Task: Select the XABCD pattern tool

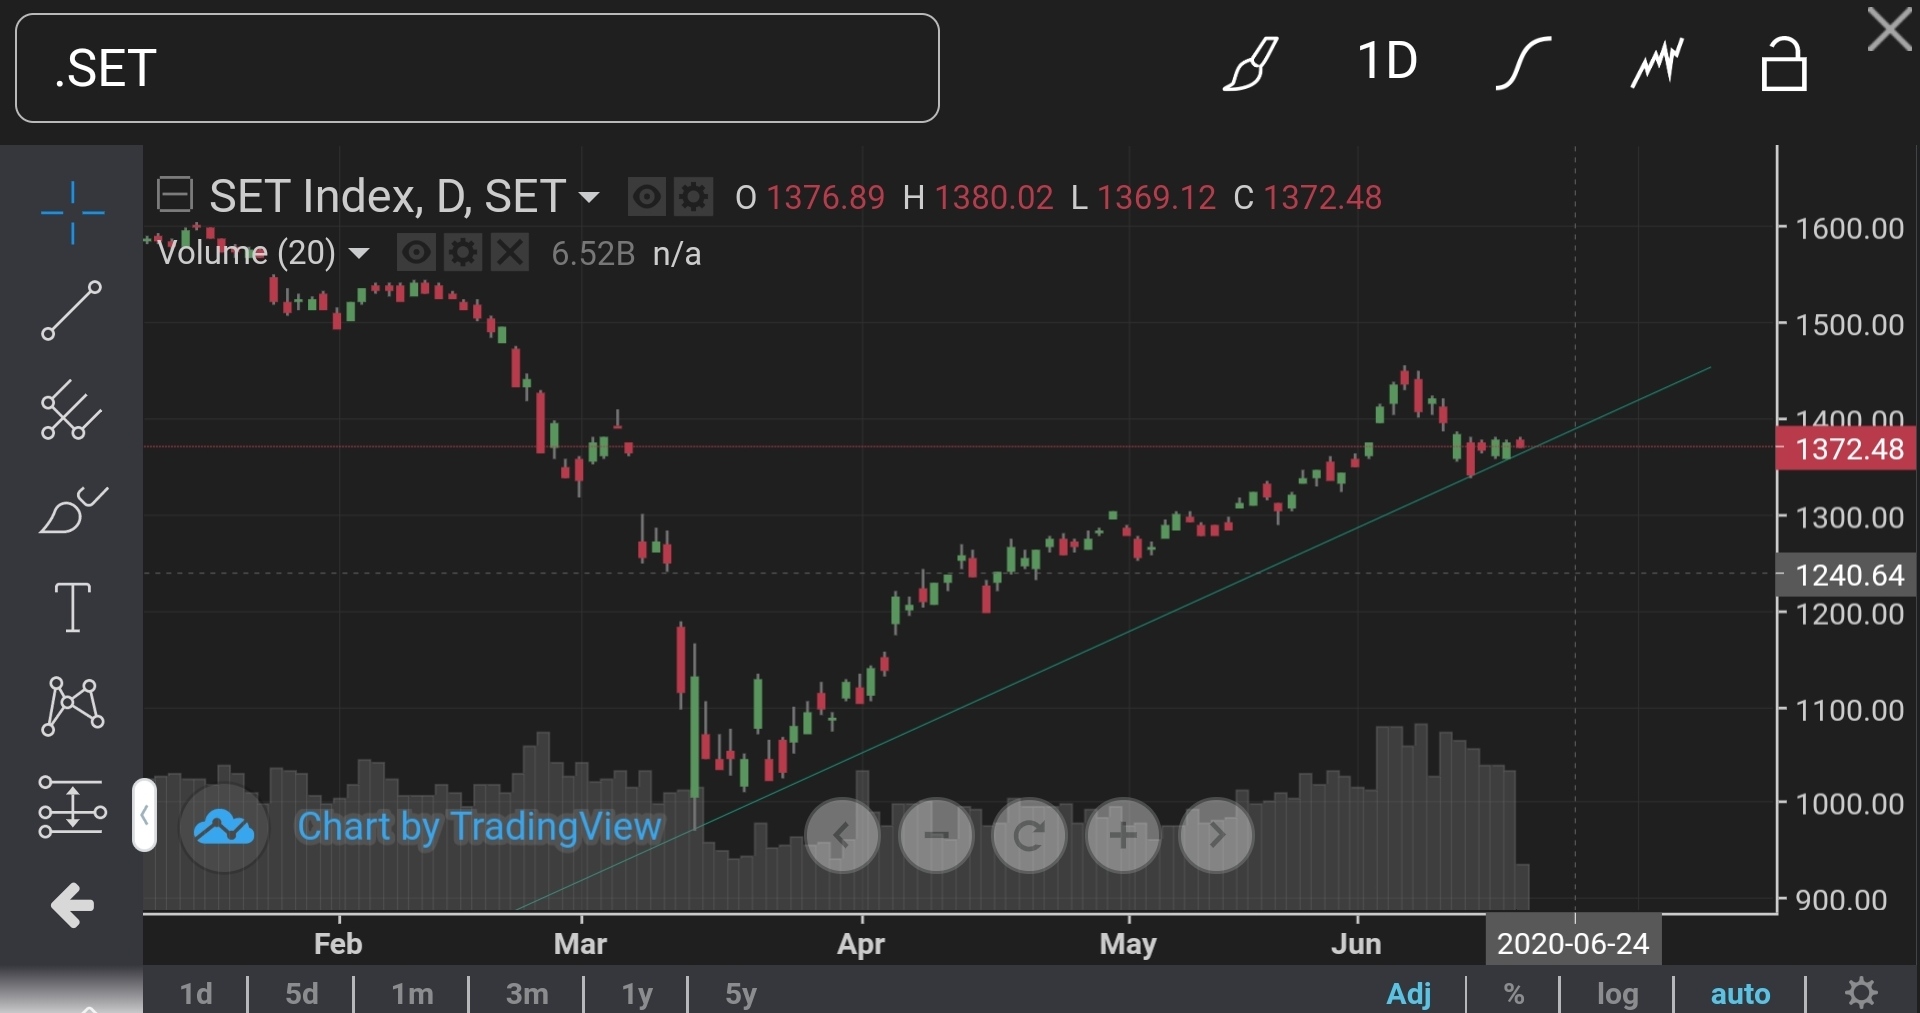Action: click(72, 705)
